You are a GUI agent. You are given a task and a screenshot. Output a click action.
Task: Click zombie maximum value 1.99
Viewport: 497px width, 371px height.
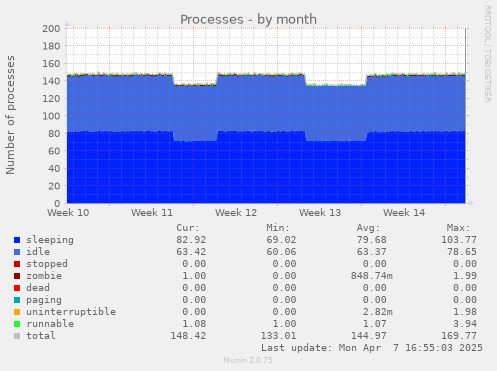[465, 276]
